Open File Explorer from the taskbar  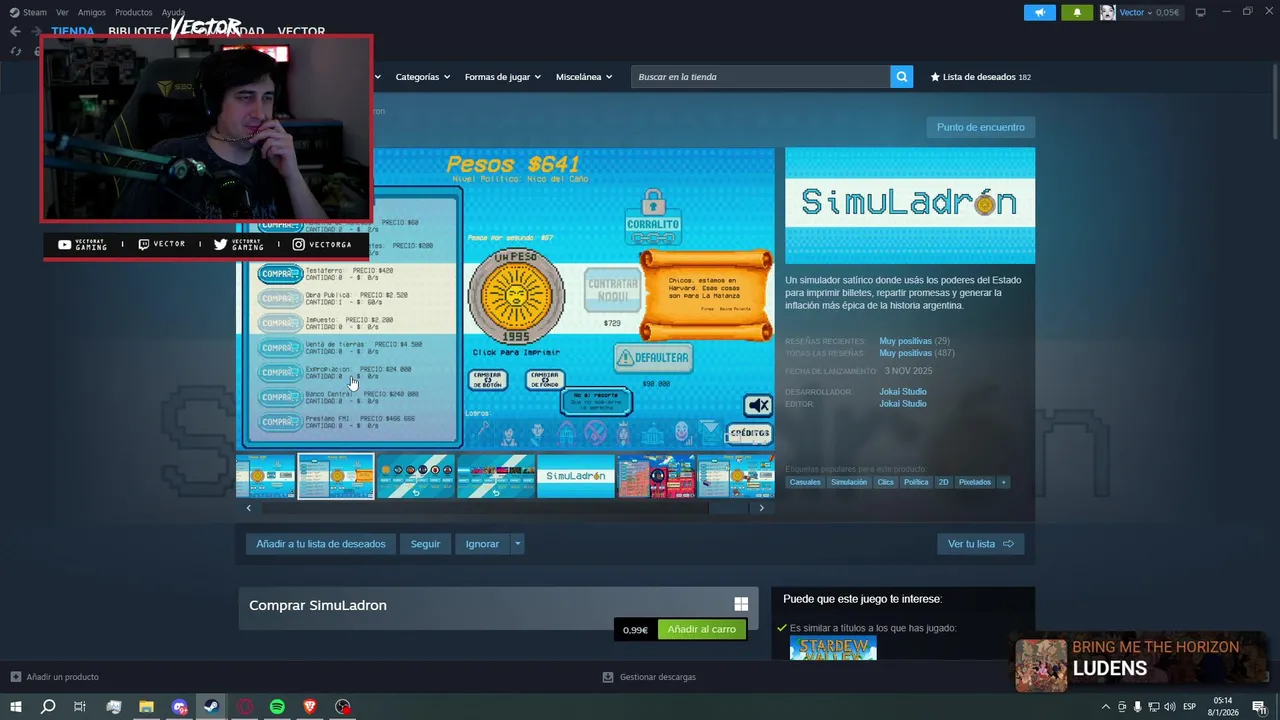point(146,707)
